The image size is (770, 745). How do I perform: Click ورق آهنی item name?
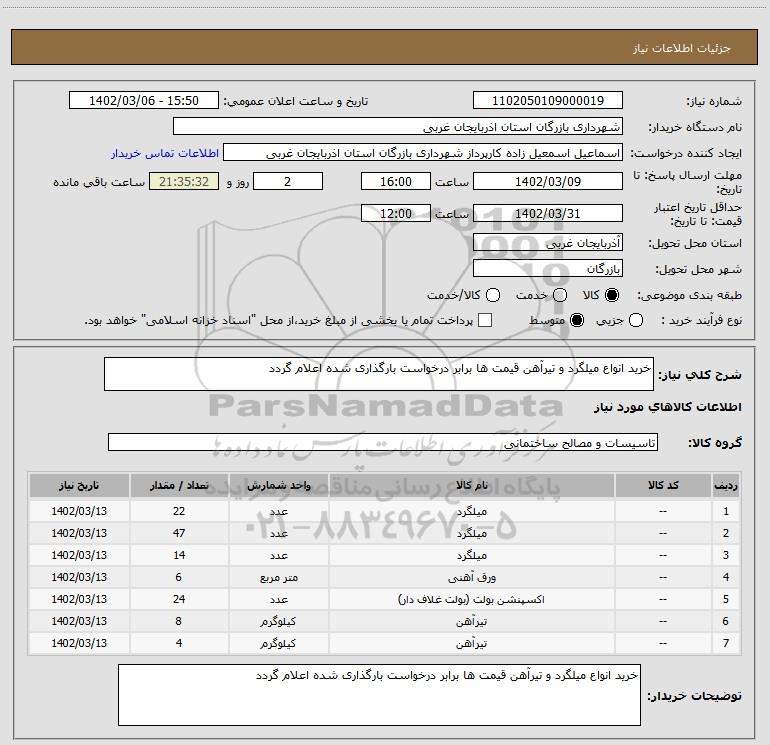coord(472,578)
